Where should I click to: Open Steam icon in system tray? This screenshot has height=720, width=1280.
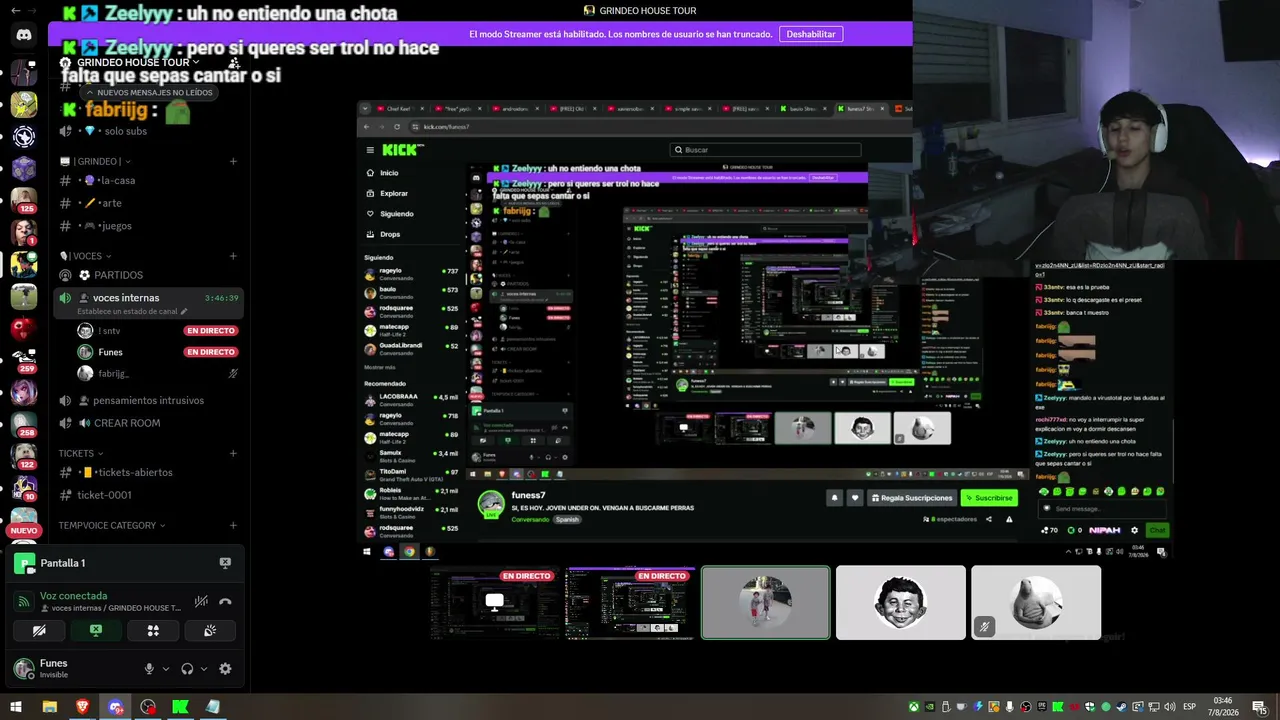(1120, 707)
